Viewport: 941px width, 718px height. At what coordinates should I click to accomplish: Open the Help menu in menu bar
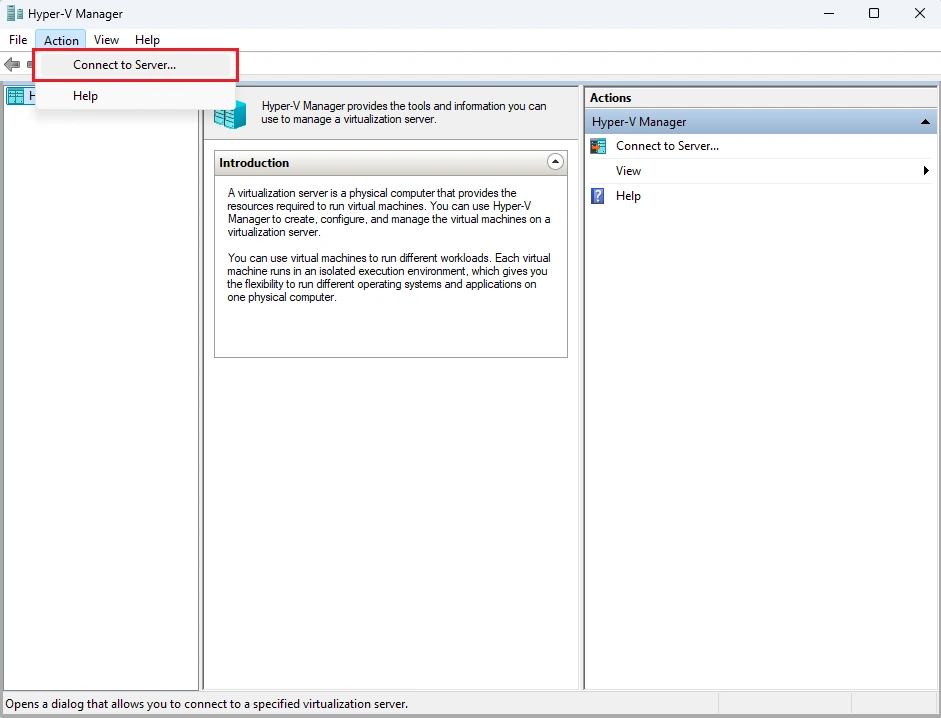147,40
